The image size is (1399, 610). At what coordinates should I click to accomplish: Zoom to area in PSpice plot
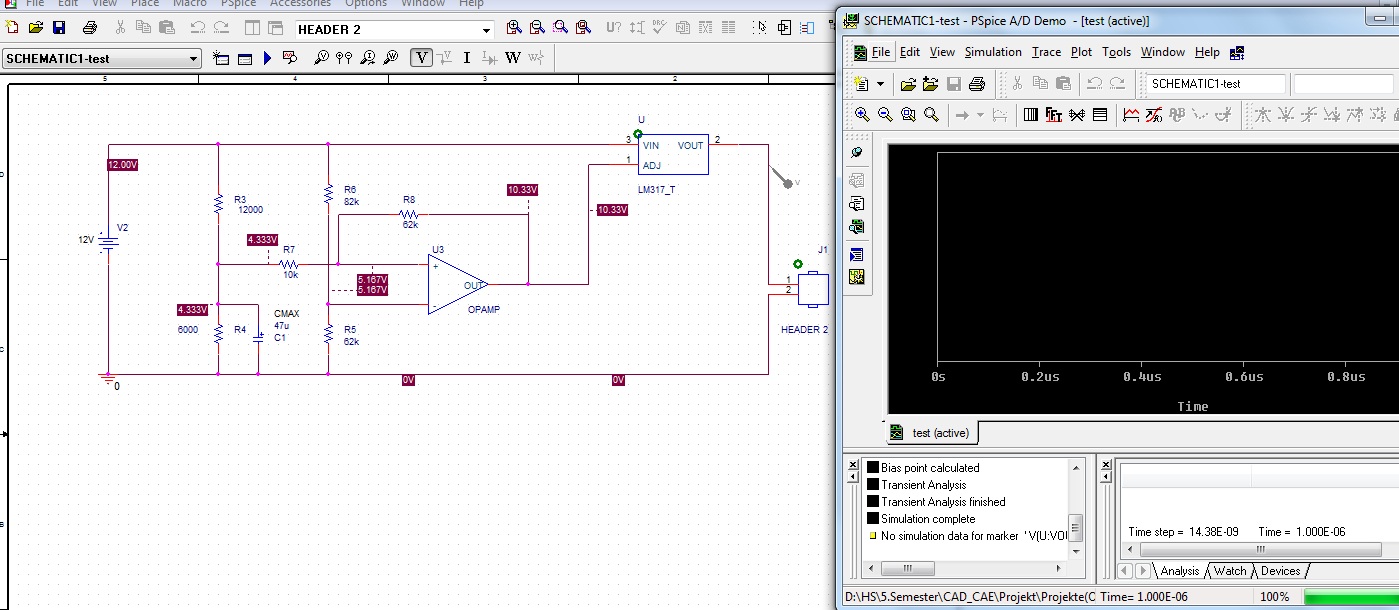pos(908,115)
